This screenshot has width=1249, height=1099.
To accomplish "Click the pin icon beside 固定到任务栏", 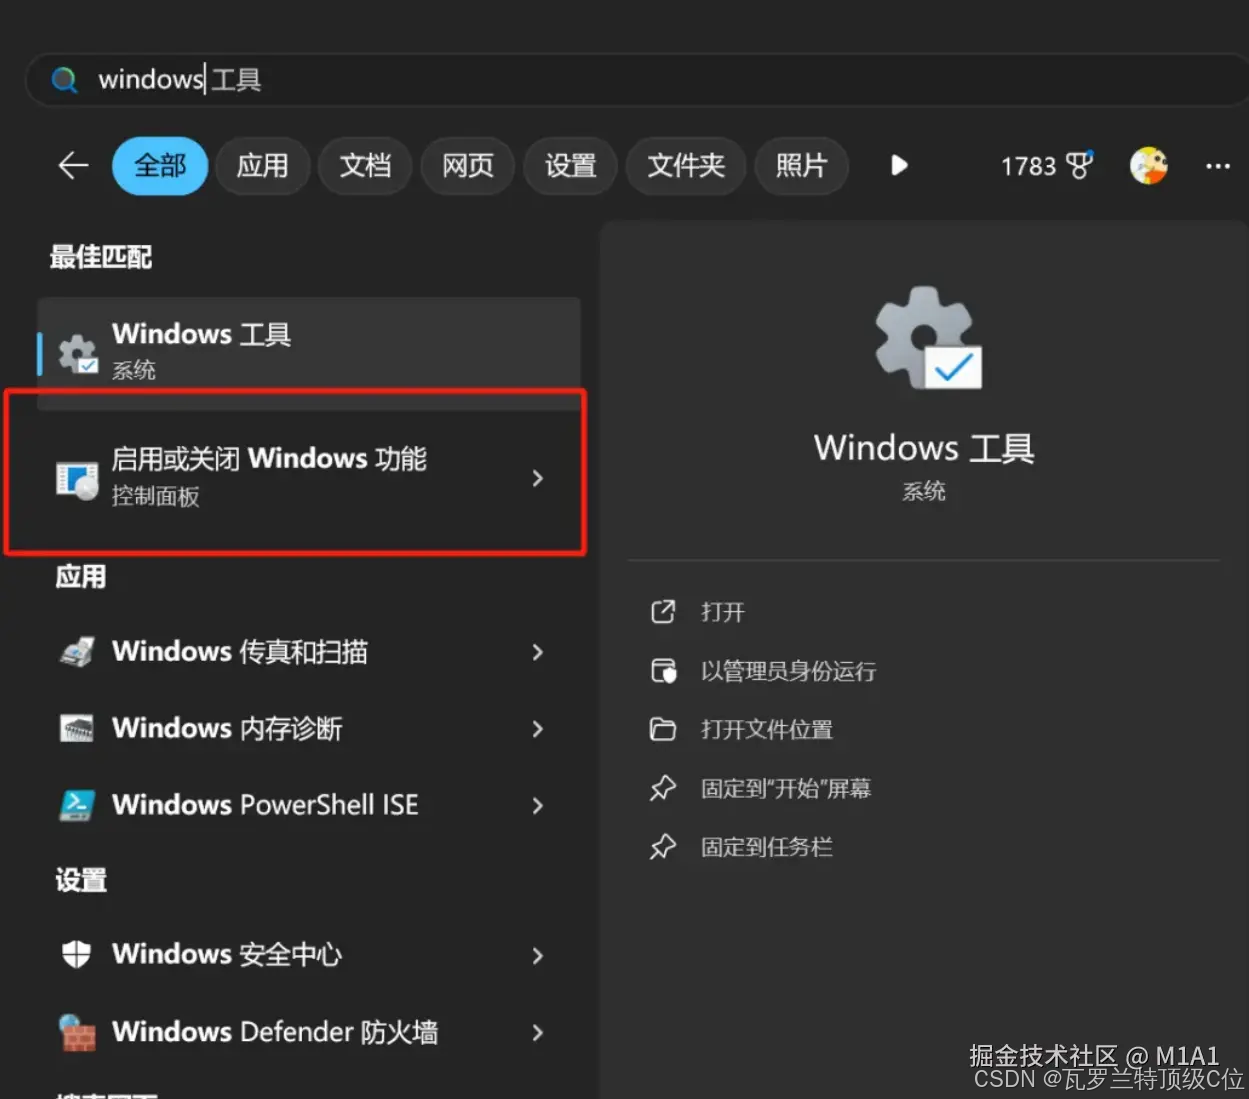I will pos(662,848).
